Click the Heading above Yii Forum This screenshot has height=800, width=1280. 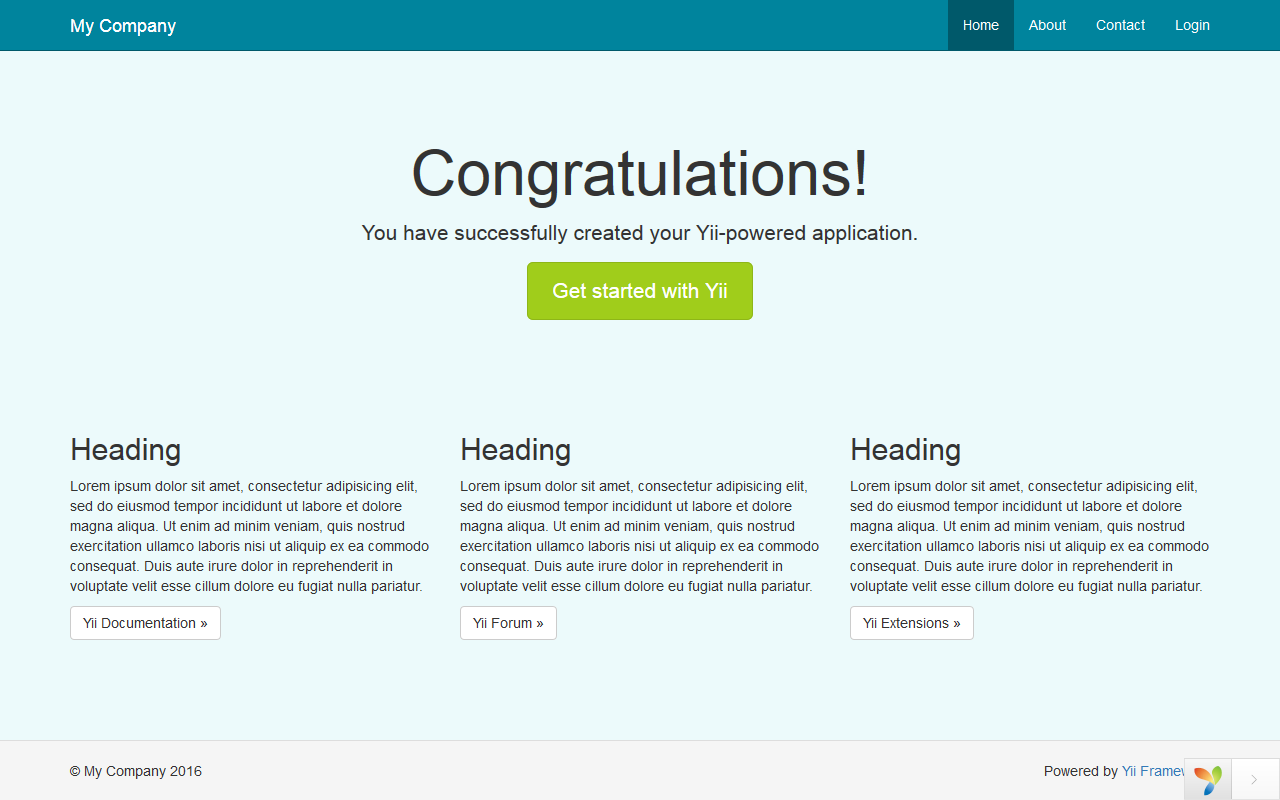tap(515, 450)
